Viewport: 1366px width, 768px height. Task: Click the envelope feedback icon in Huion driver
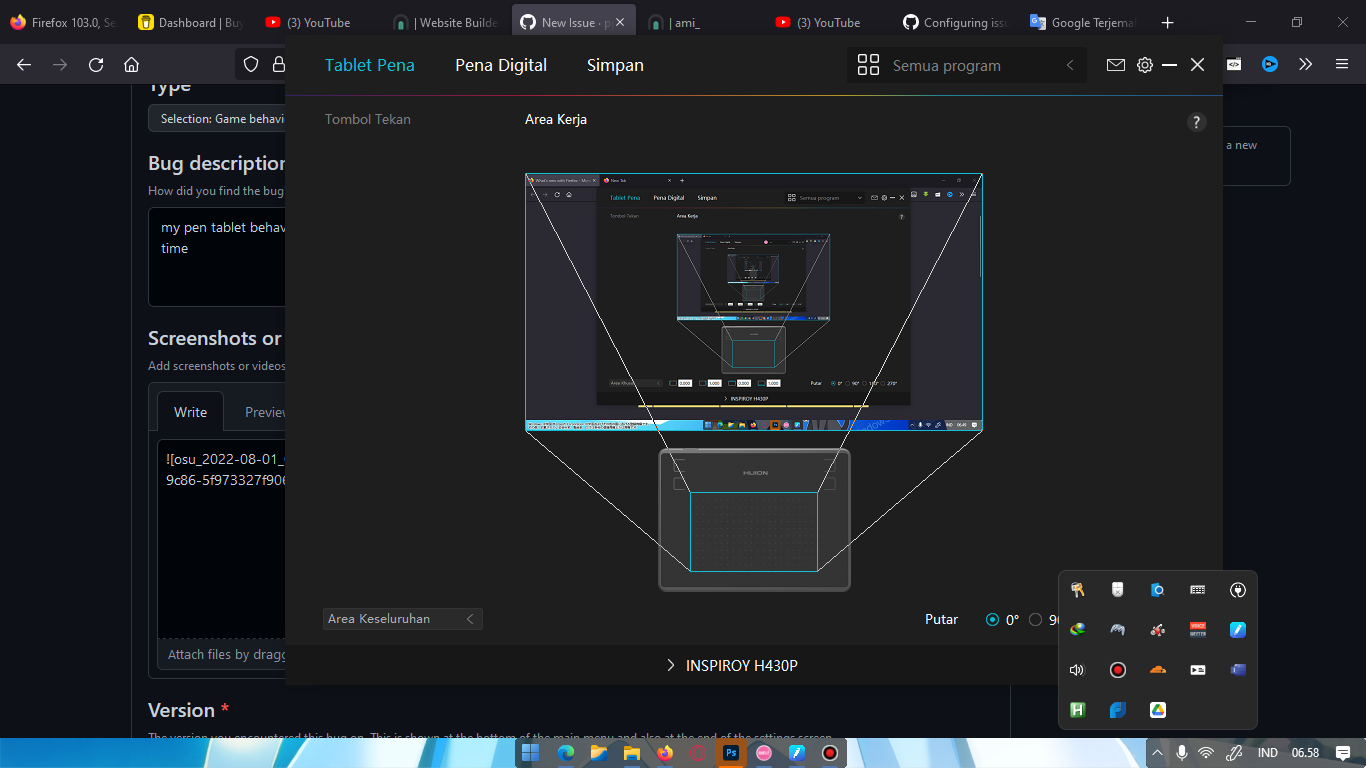tap(1115, 64)
